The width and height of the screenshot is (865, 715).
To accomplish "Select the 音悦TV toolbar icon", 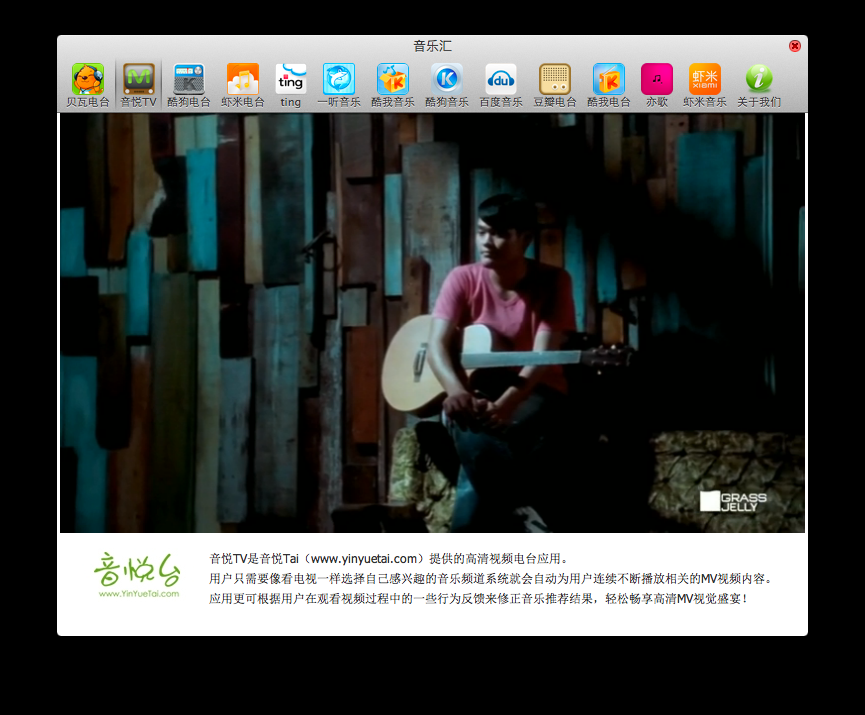I will tap(138, 85).
